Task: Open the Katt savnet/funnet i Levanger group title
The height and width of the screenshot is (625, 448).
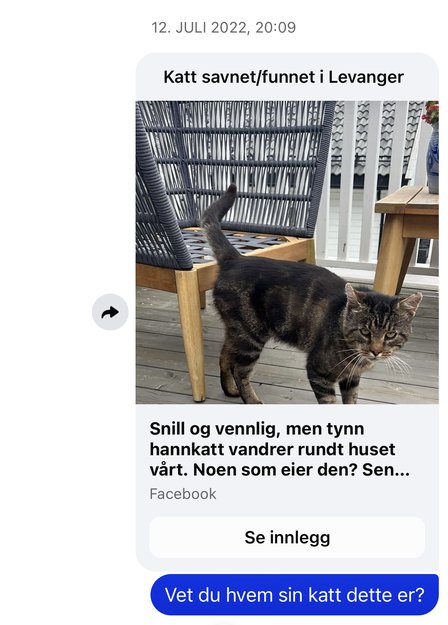Action: point(283,77)
